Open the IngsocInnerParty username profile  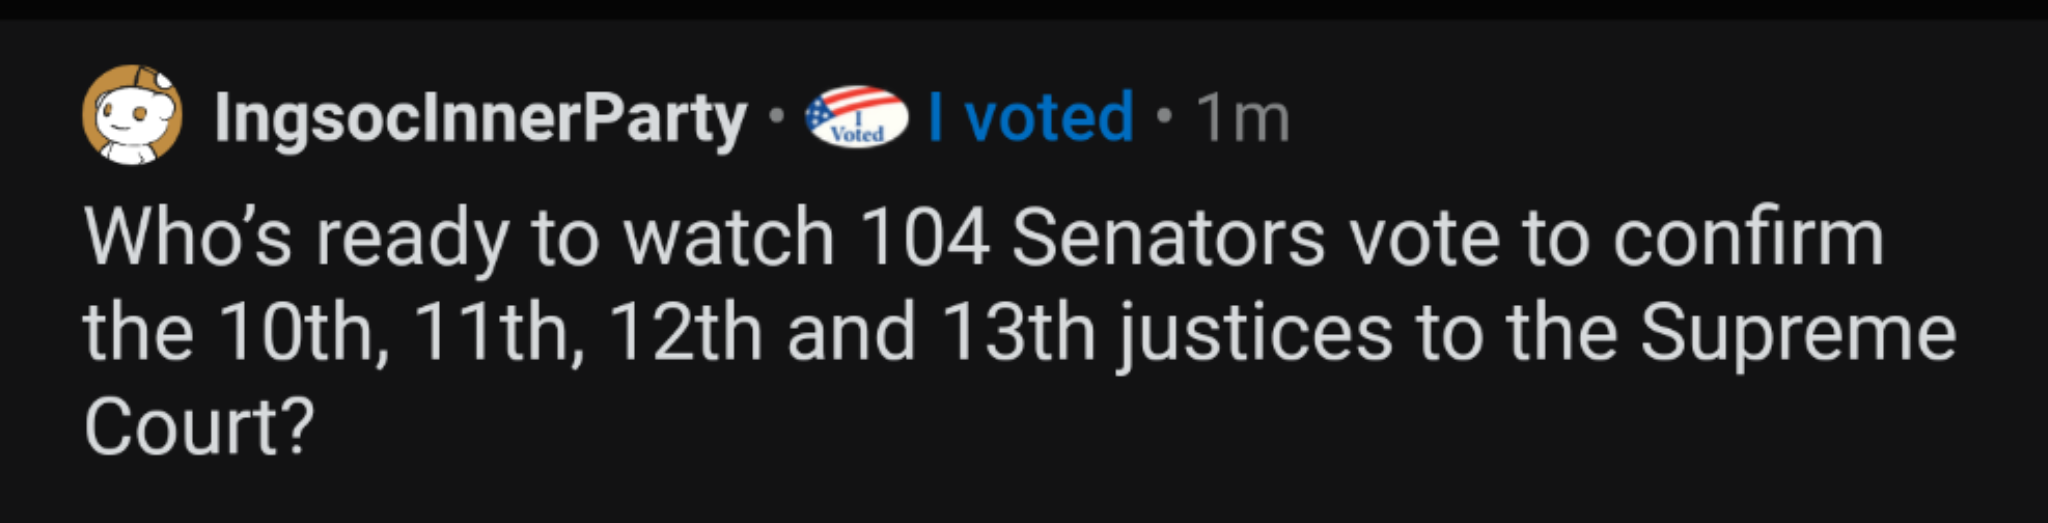481,119
